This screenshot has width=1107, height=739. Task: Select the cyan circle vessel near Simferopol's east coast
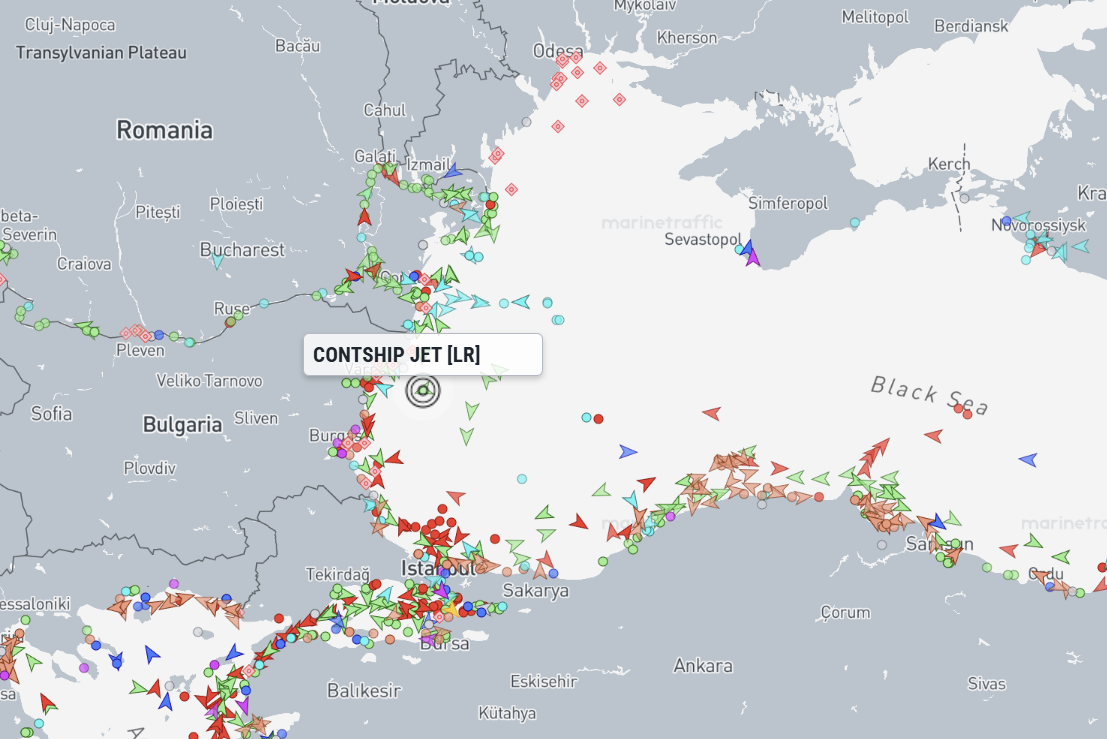855,222
